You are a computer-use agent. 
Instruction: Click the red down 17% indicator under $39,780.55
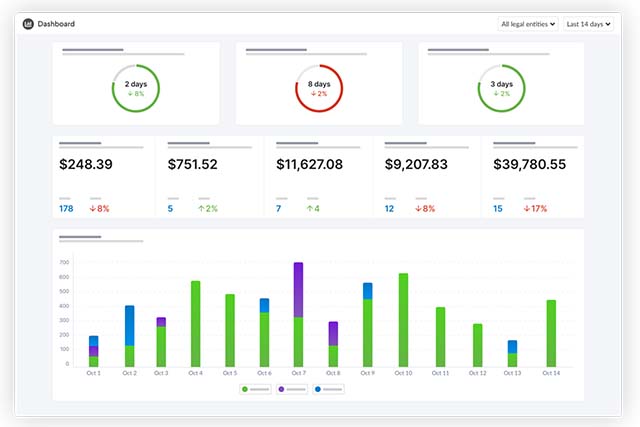coord(535,208)
